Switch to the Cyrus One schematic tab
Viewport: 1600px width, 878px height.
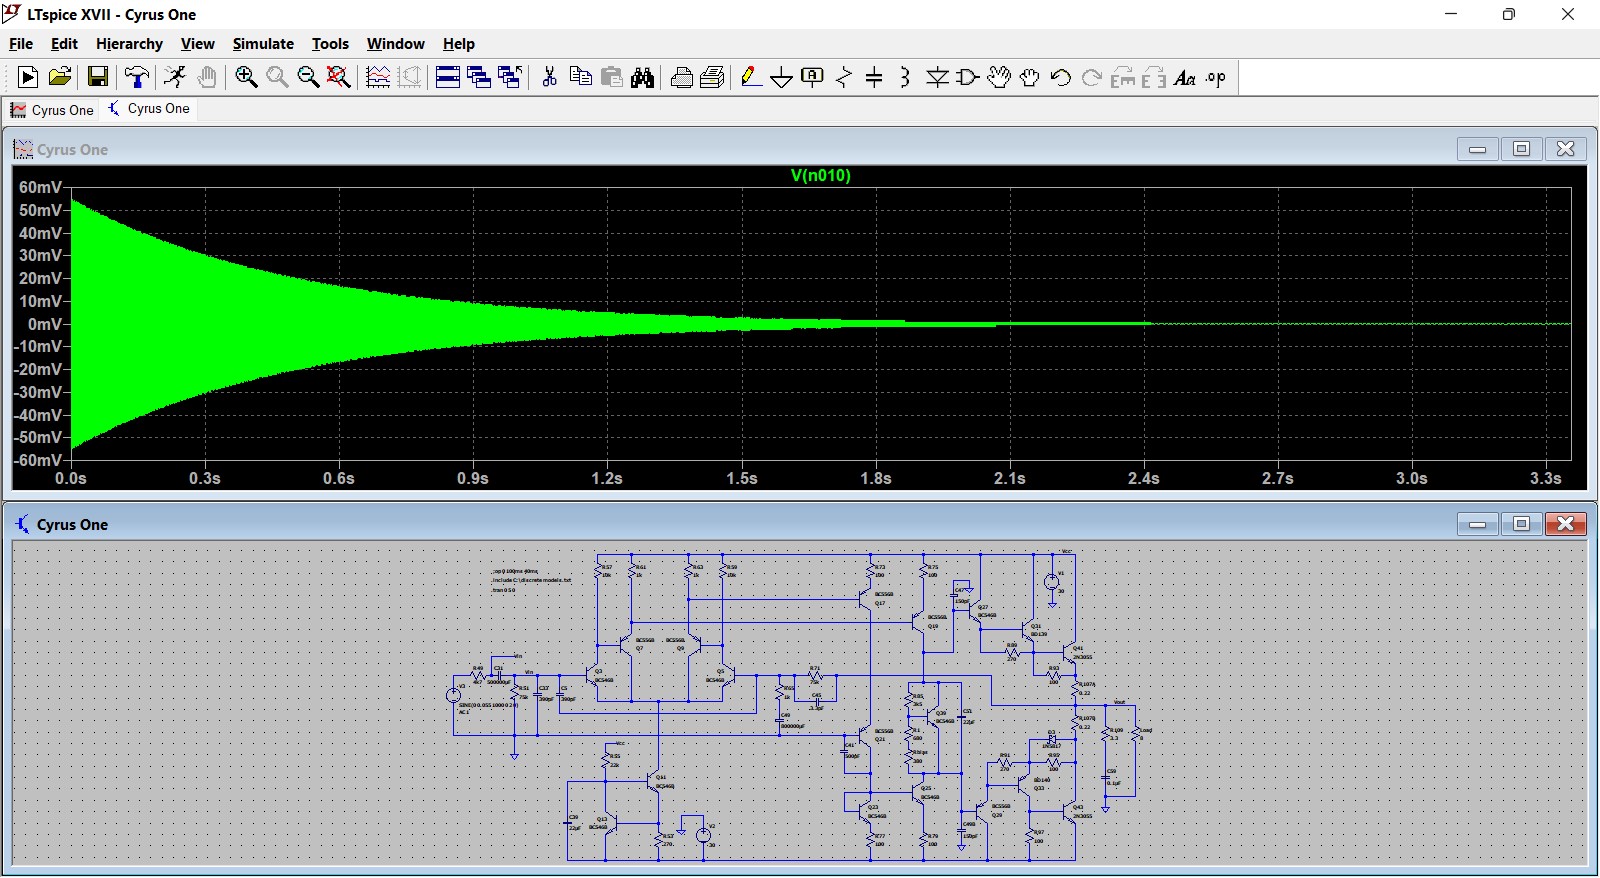149,109
